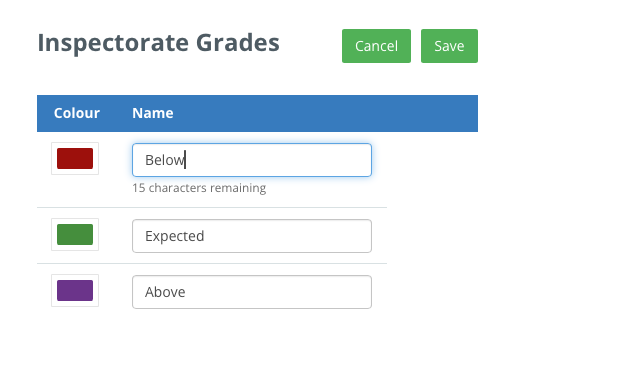Focus the Below name field

252,160
